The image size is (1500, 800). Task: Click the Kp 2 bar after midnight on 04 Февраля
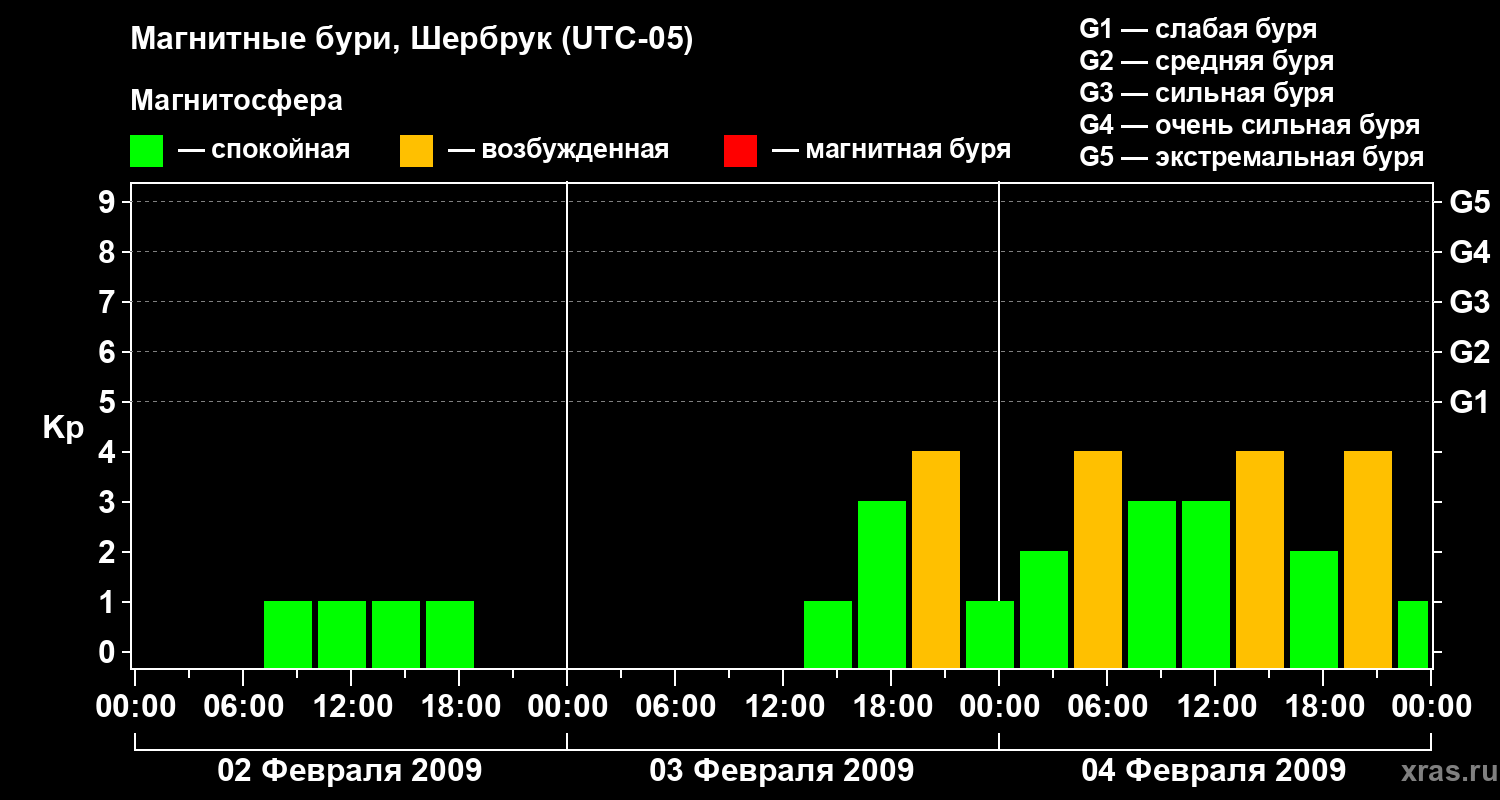click(x=1044, y=609)
